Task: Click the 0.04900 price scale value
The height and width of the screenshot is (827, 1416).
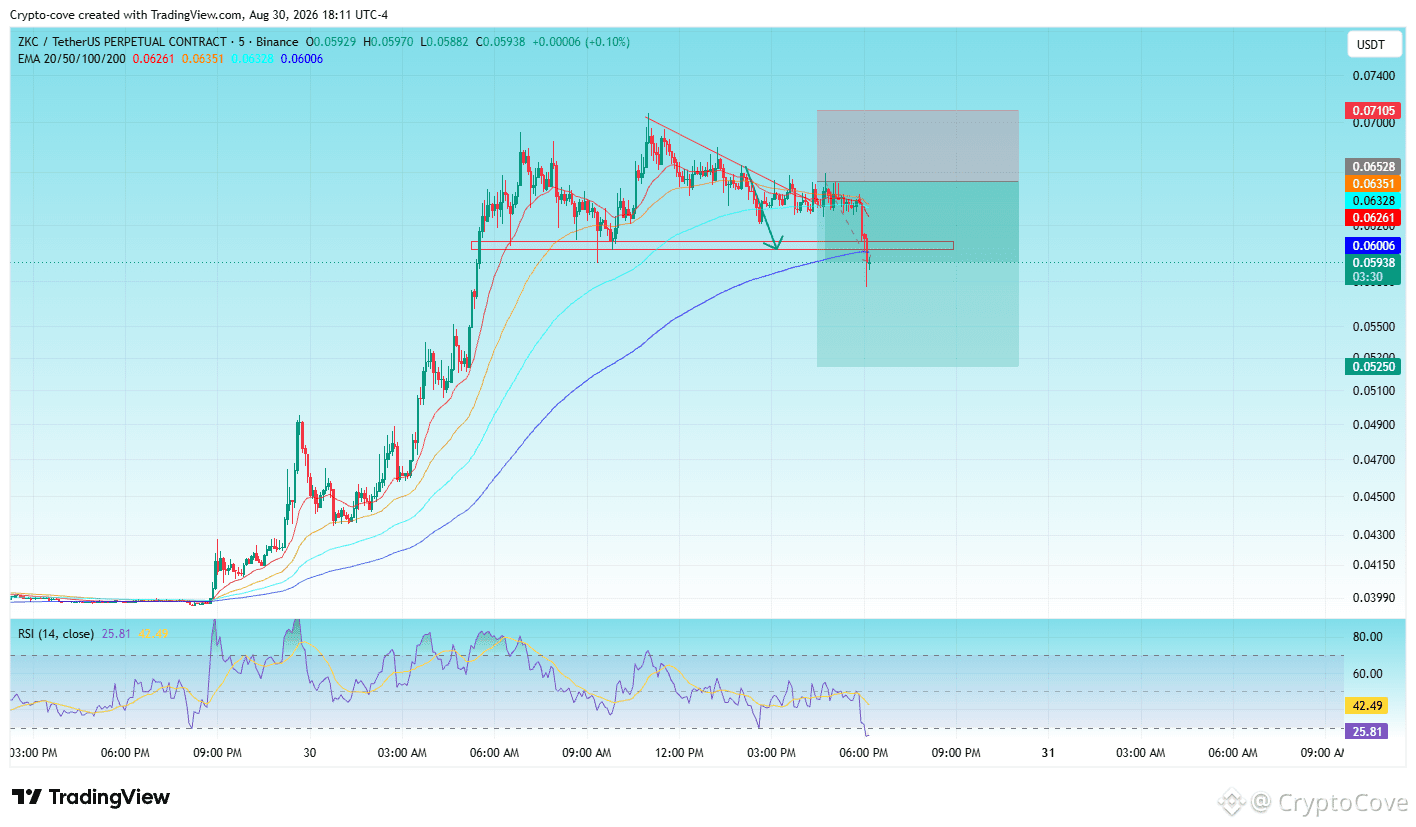Action: (x=1373, y=425)
